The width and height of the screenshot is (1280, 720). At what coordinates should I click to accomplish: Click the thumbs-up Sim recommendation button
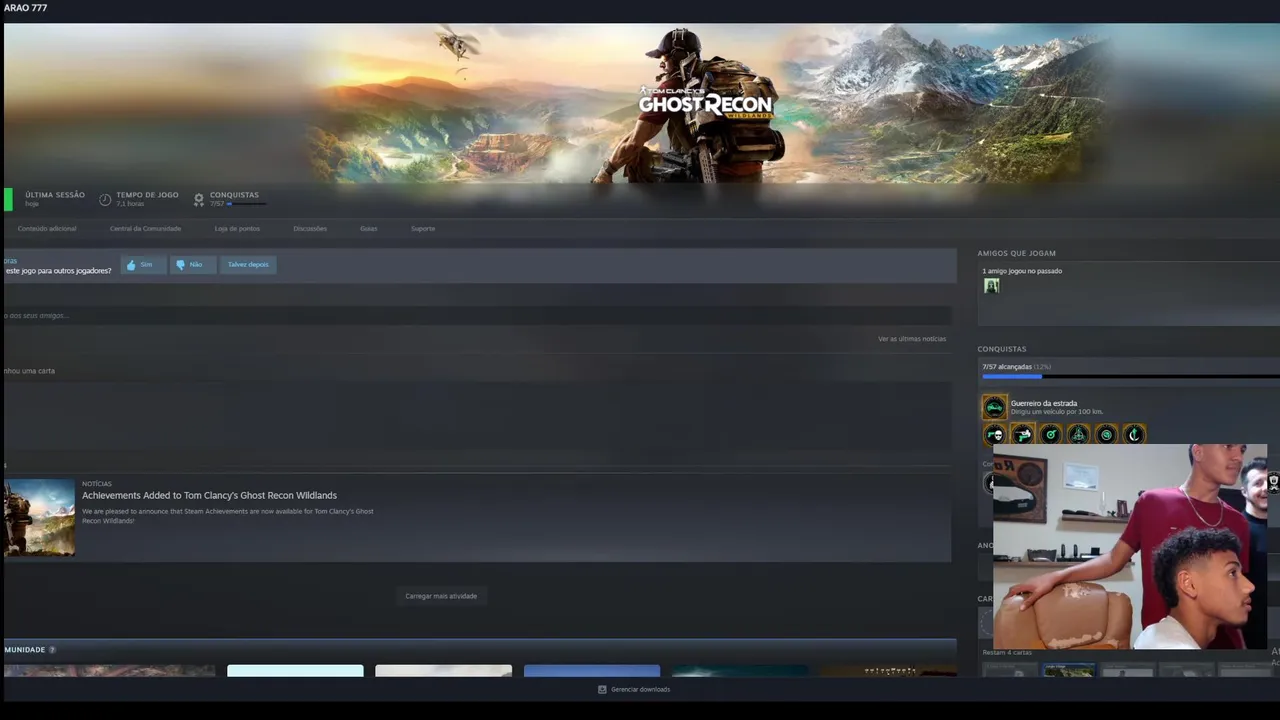coord(142,264)
